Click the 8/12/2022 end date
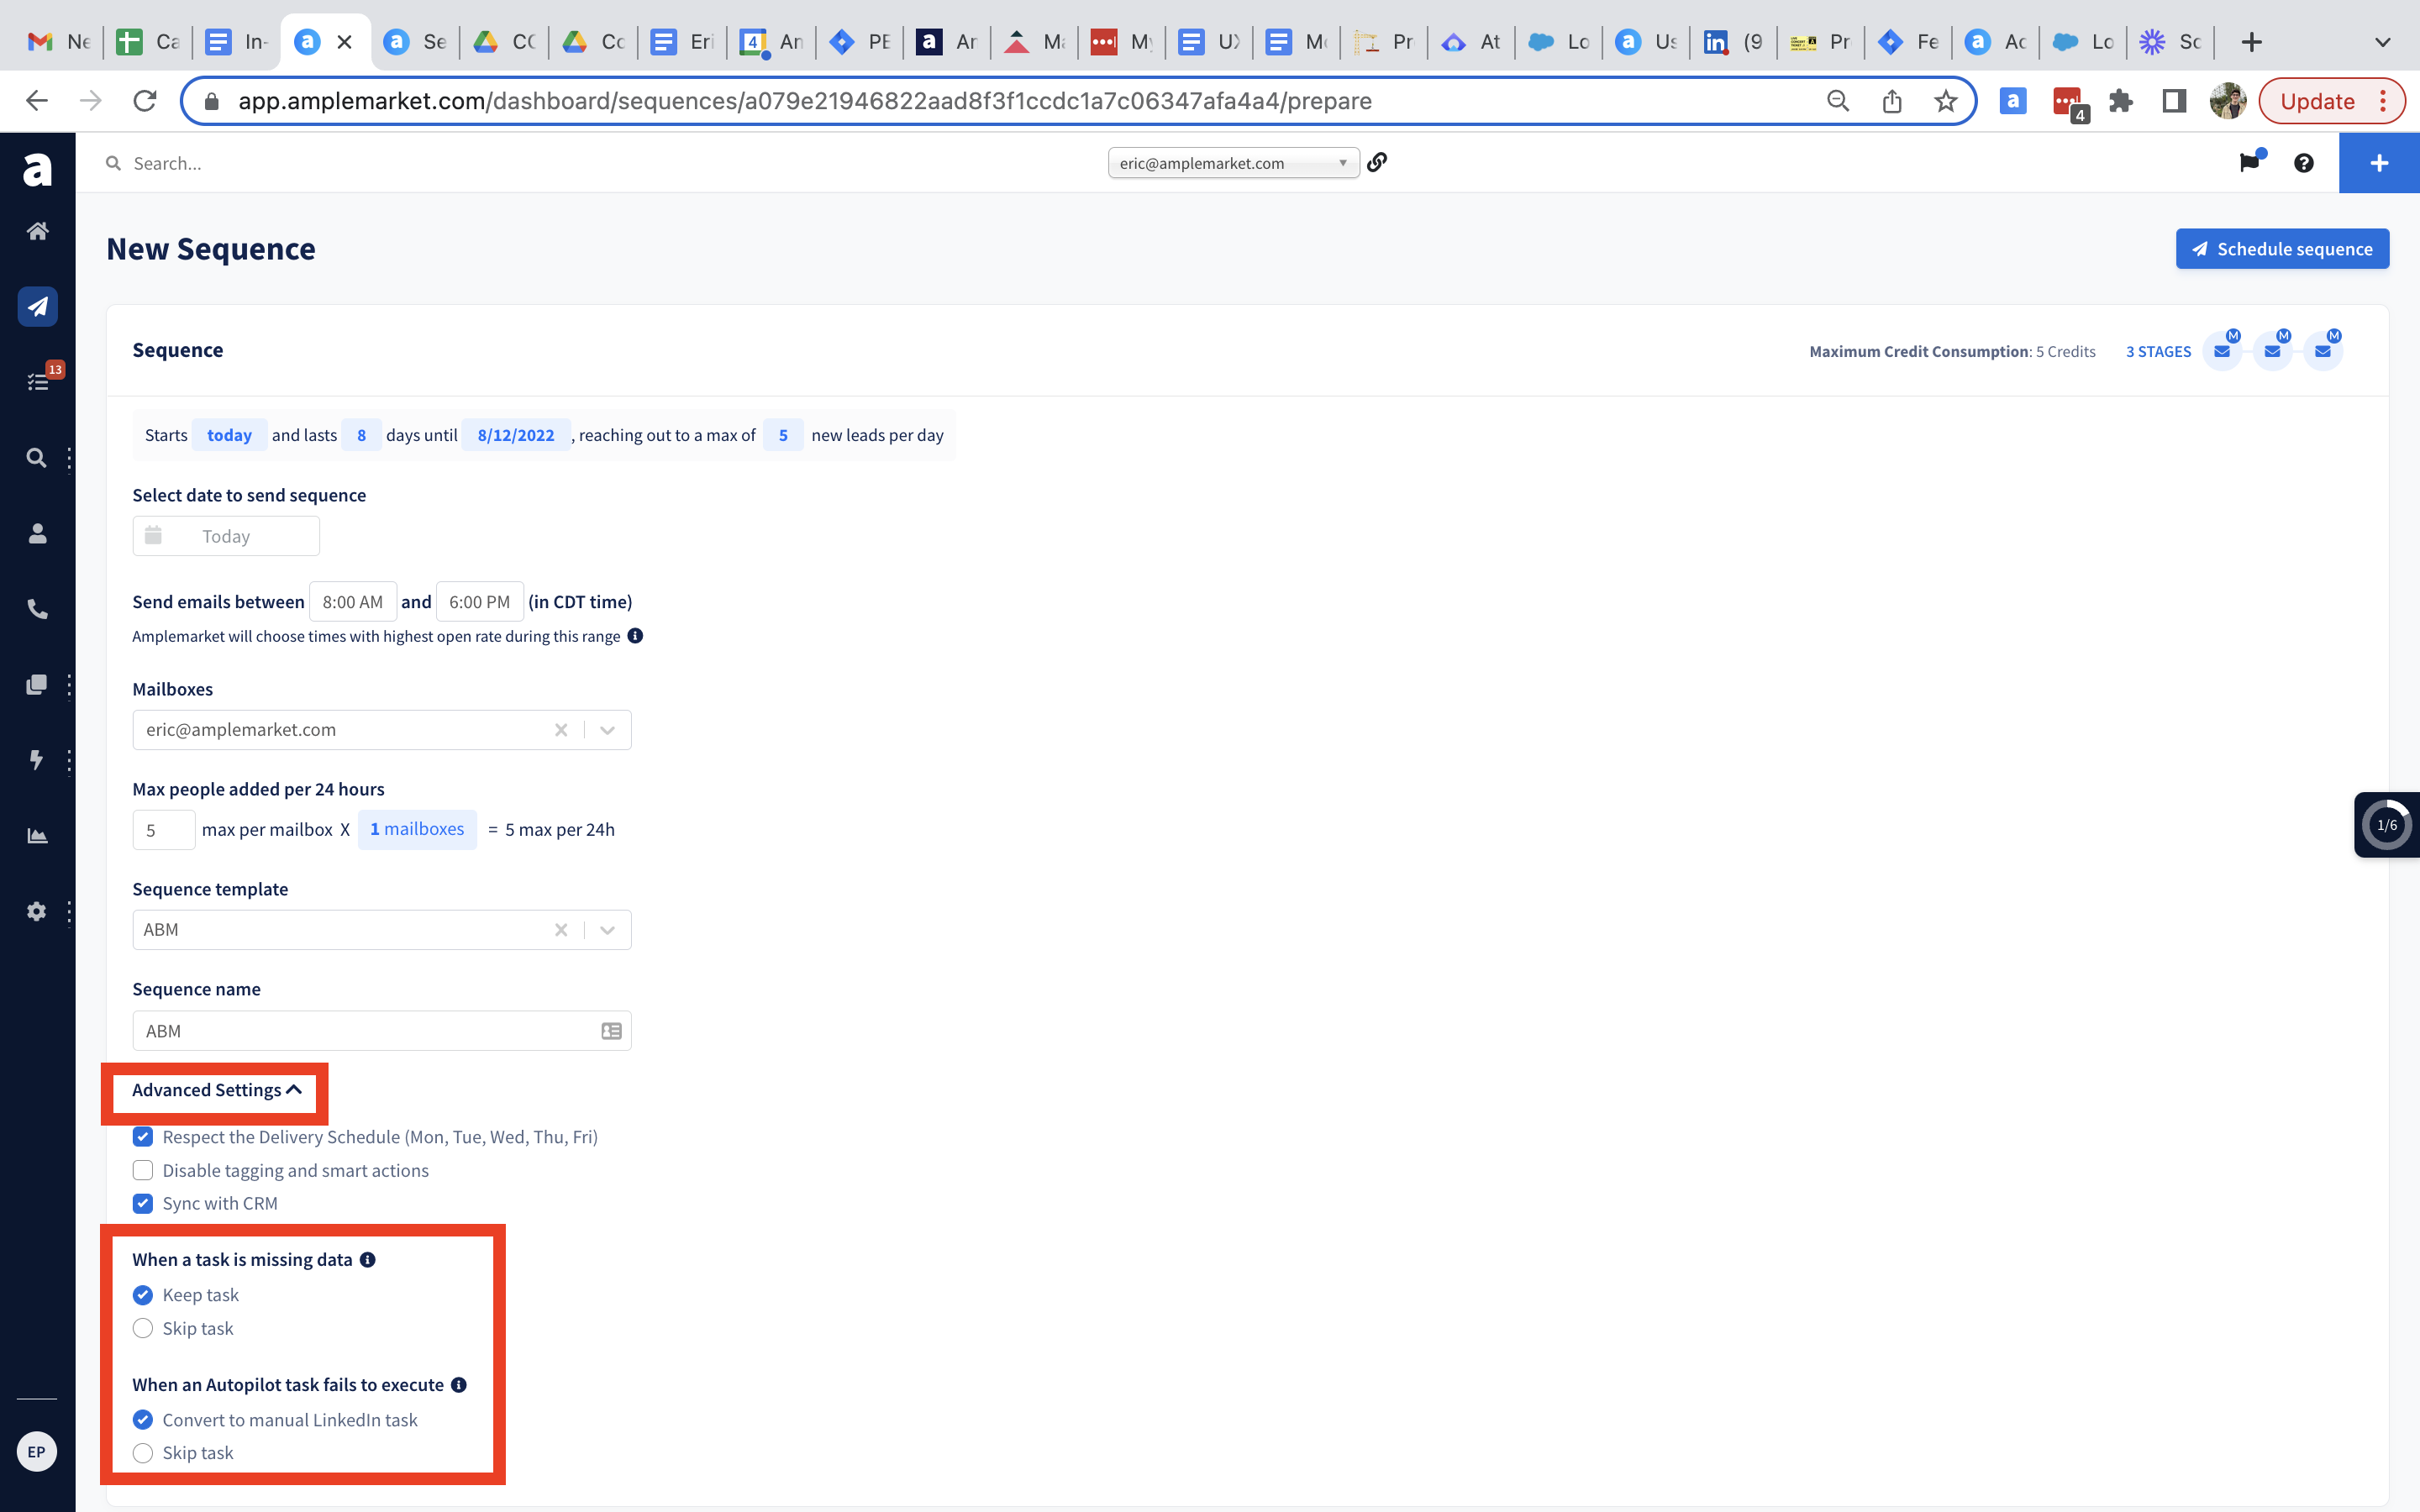 point(516,435)
